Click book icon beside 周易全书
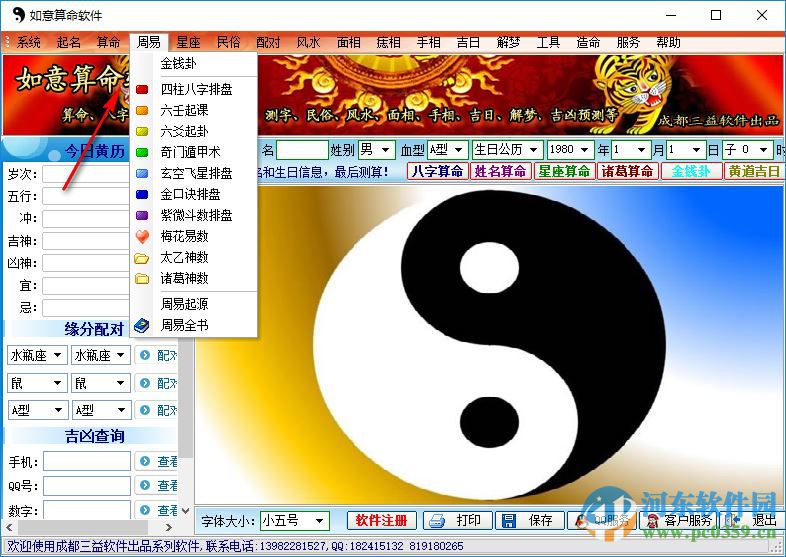 click(142, 325)
